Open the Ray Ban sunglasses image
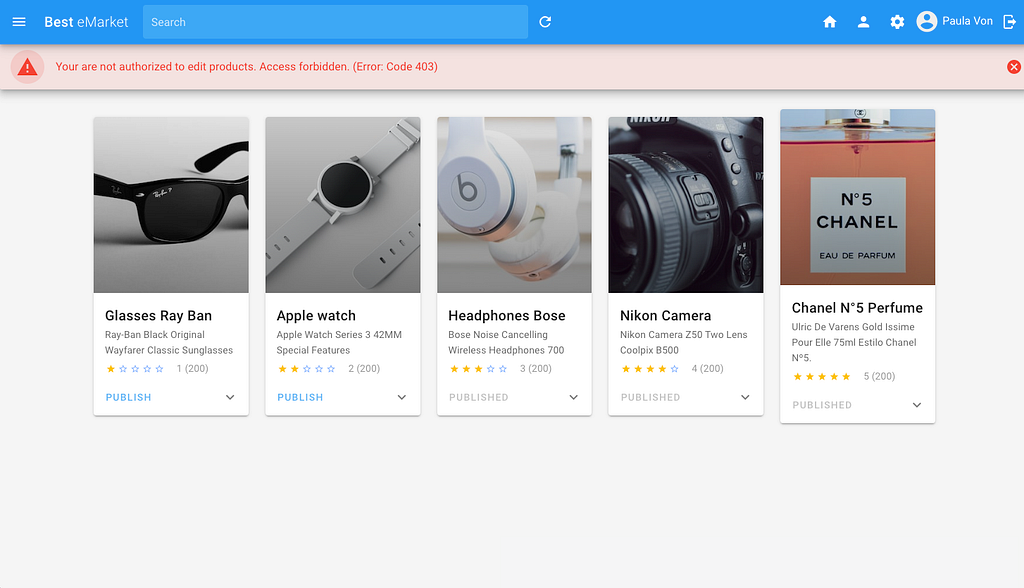Screen dimensions: 1024x588 [171, 205]
